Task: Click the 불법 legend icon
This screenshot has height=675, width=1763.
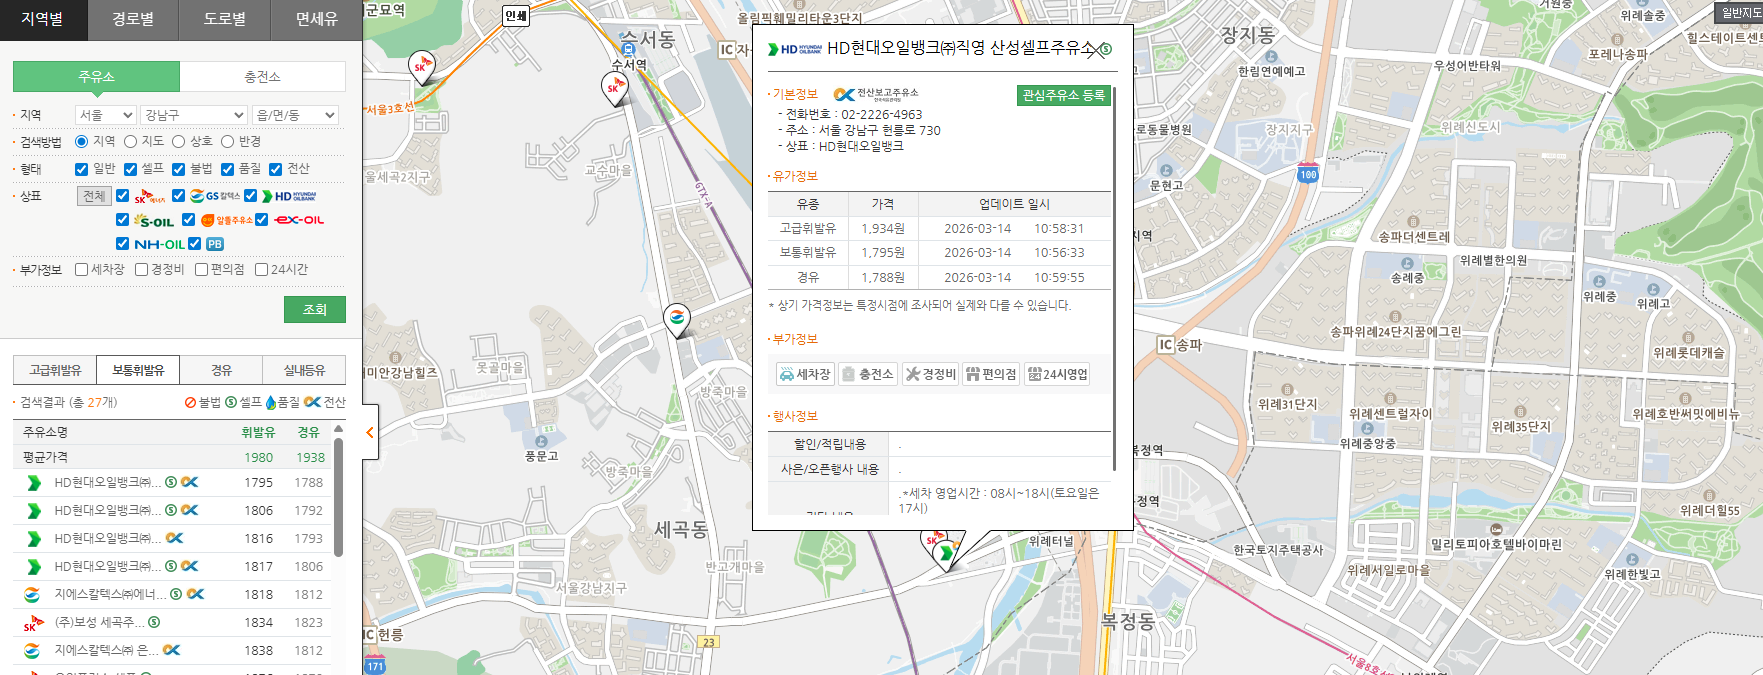Action: point(190,402)
